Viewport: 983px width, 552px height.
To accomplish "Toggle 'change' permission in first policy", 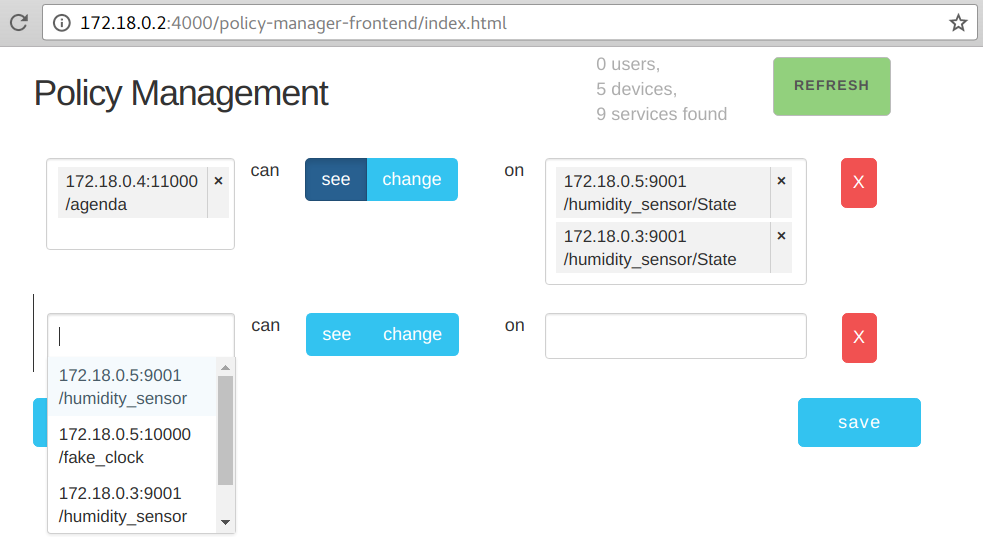I will tap(412, 179).
